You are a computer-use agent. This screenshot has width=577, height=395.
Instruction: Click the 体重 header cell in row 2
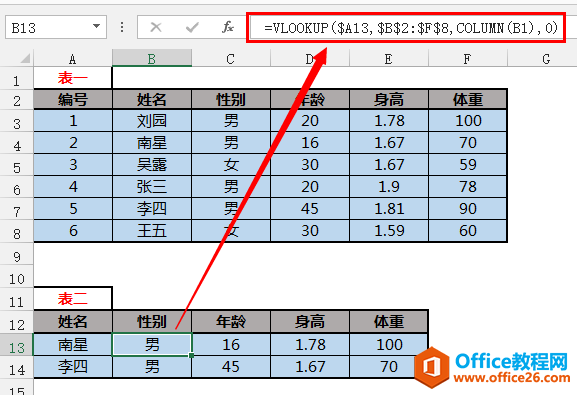(x=468, y=99)
